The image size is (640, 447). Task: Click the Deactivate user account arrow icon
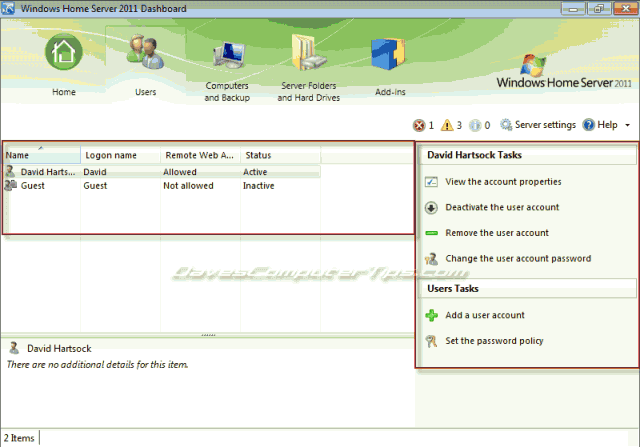(431, 207)
